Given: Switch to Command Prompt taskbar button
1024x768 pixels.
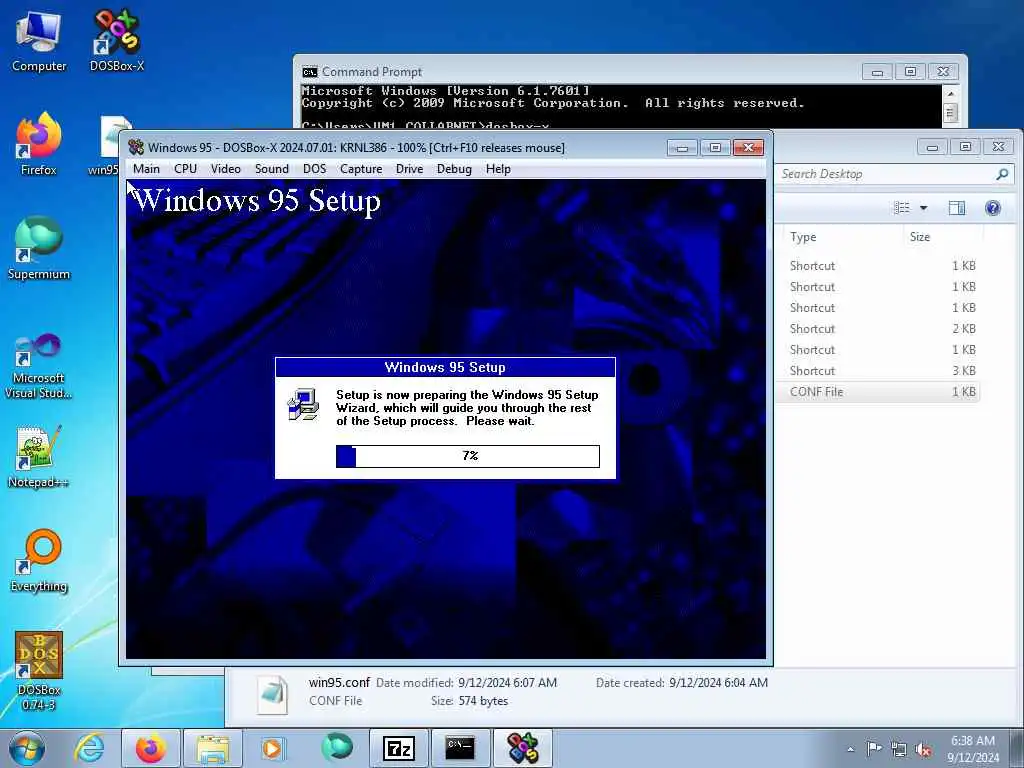Looking at the screenshot, I should point(460,748).
